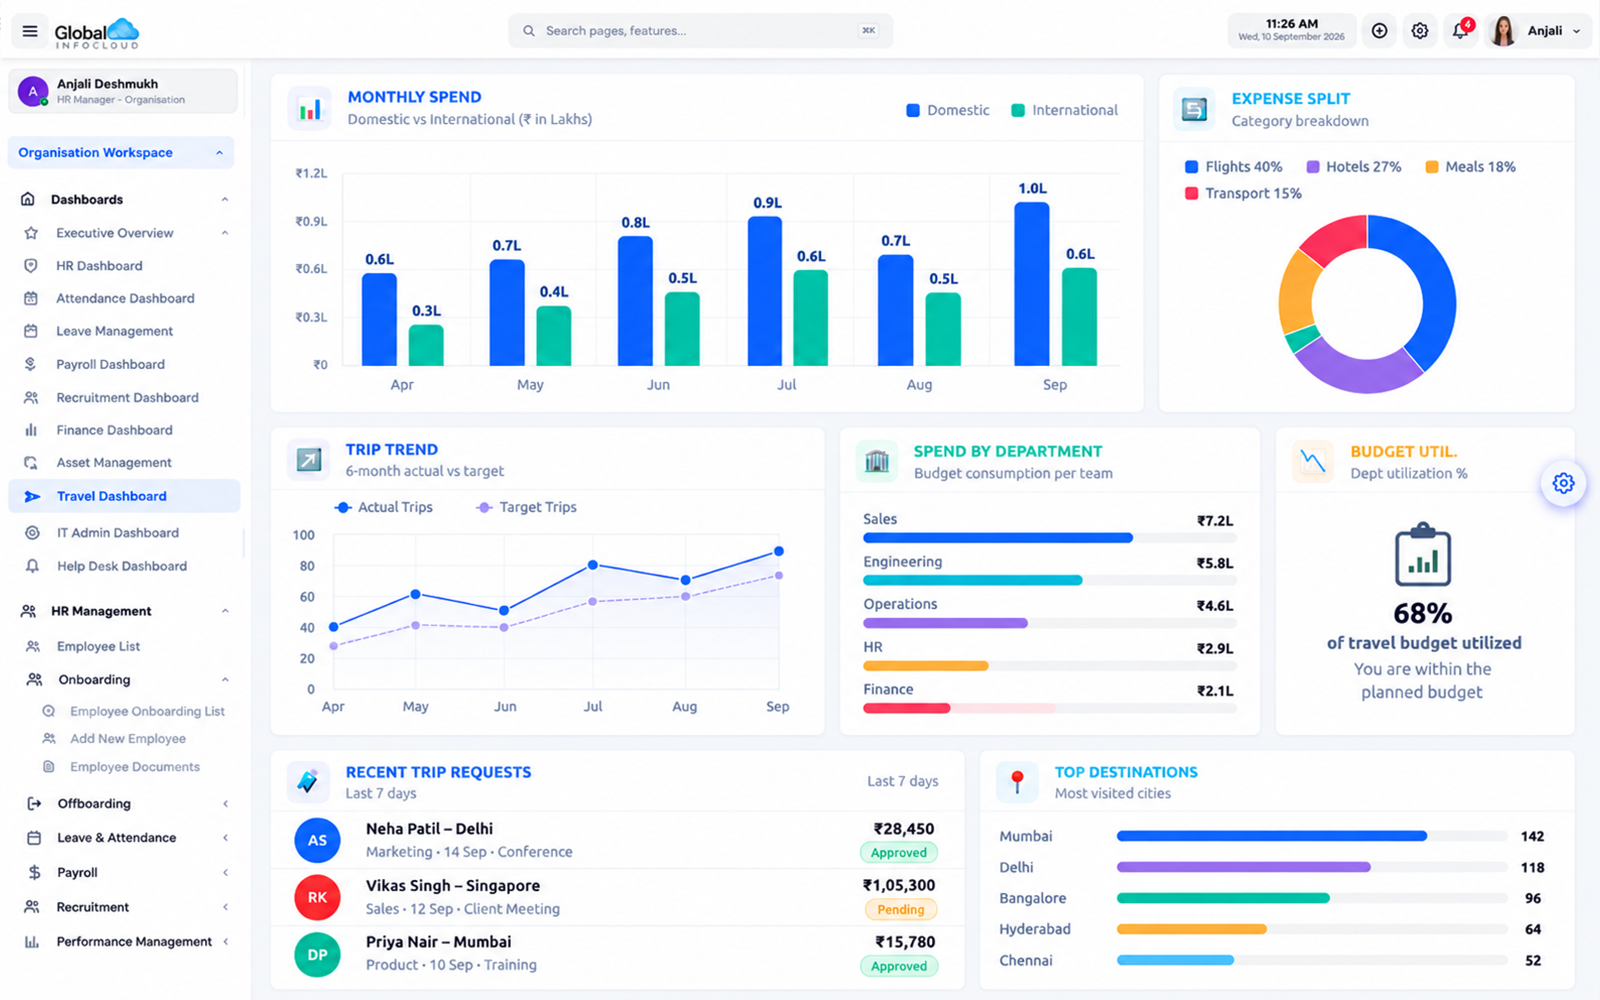Click the Expense Split card icon
The image size is (1600, 1000).
coord(1194,109)
